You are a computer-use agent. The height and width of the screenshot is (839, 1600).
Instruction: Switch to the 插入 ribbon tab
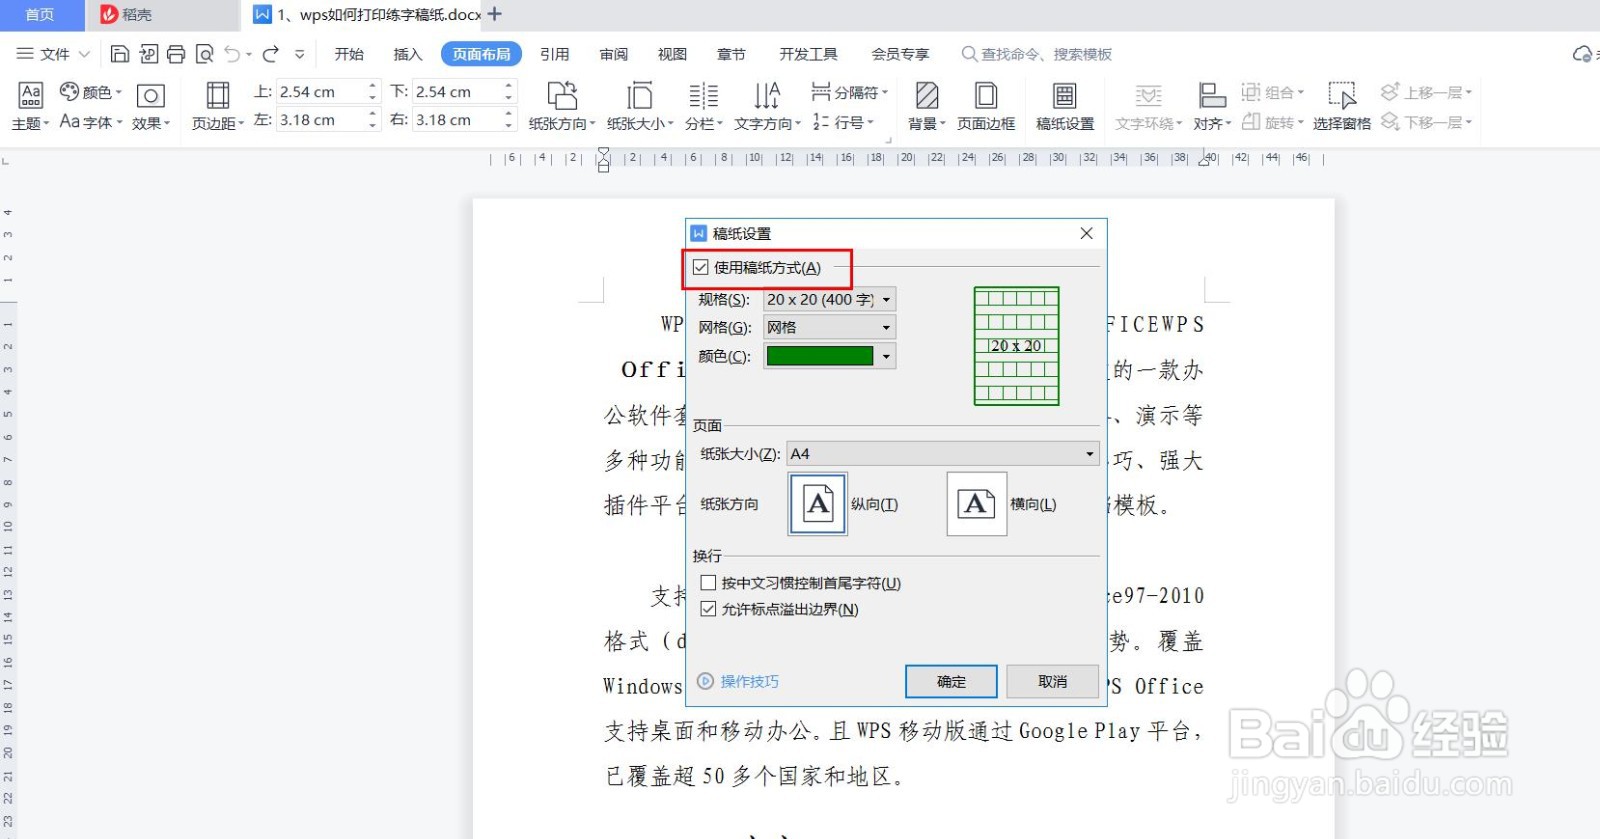tap(408, 54)
